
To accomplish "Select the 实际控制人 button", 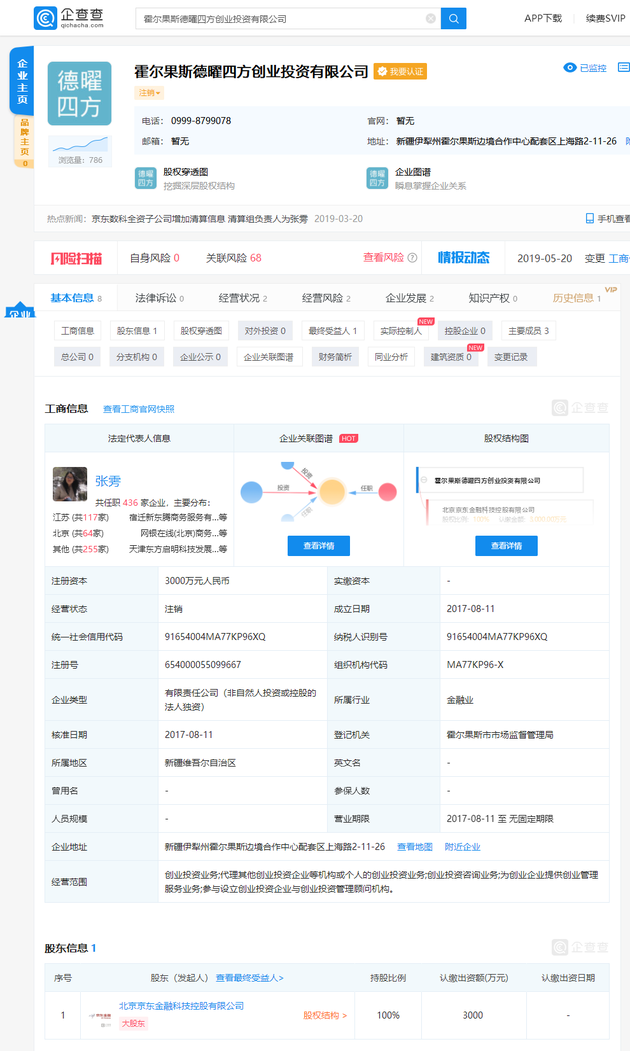I will [x=401, y=330].
